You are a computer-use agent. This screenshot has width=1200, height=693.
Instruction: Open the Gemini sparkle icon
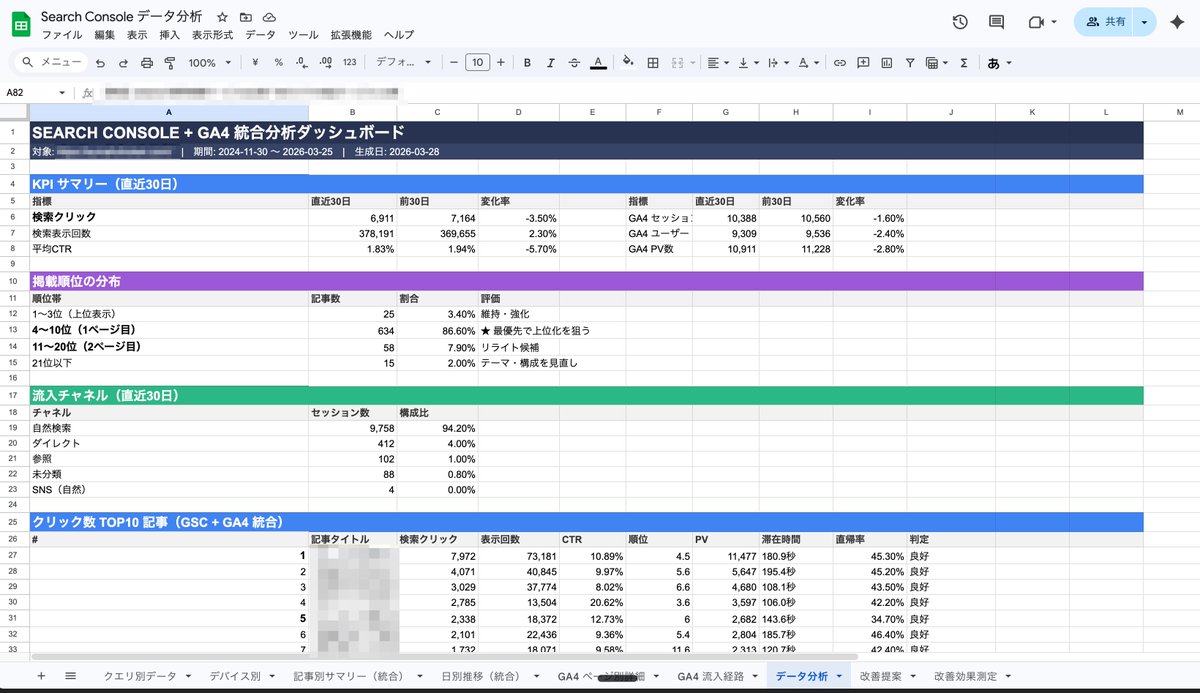1177,22
